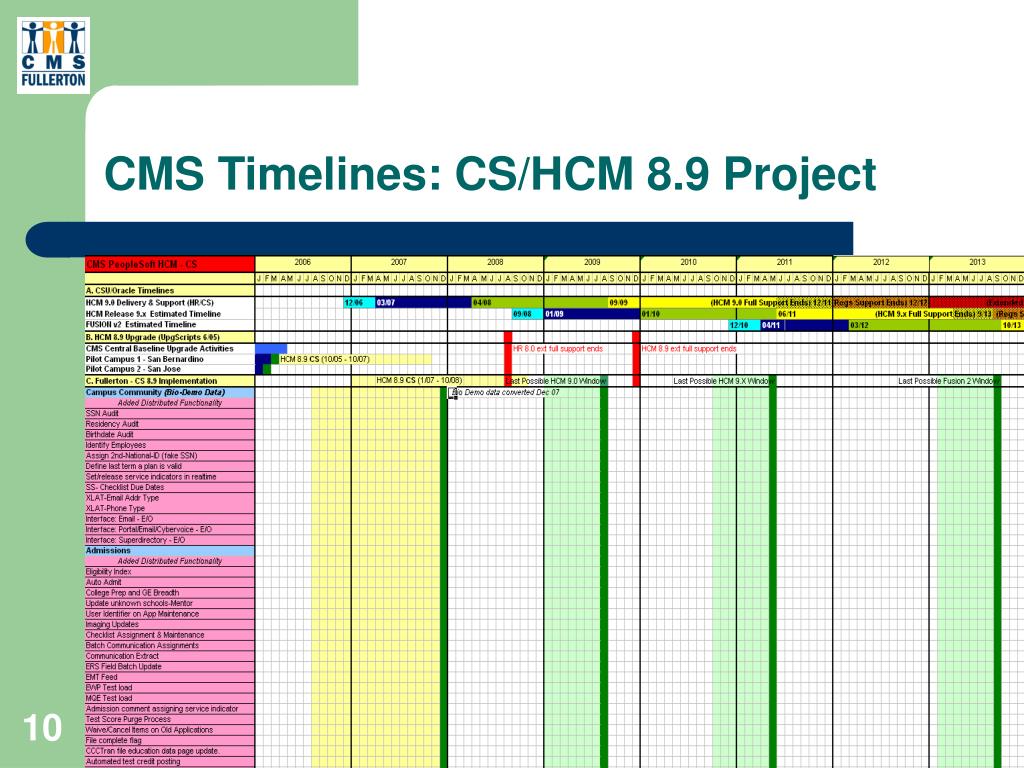Click CMS Central Baseline Upgrade Activities row

170,349
